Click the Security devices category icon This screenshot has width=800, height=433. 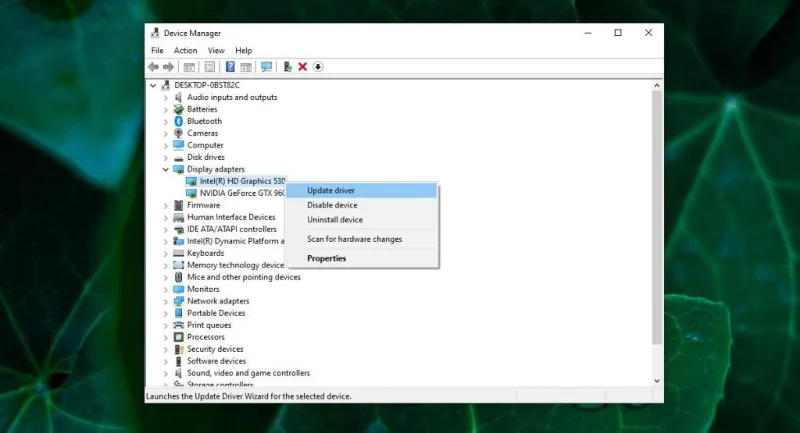(x=179, y=349)
